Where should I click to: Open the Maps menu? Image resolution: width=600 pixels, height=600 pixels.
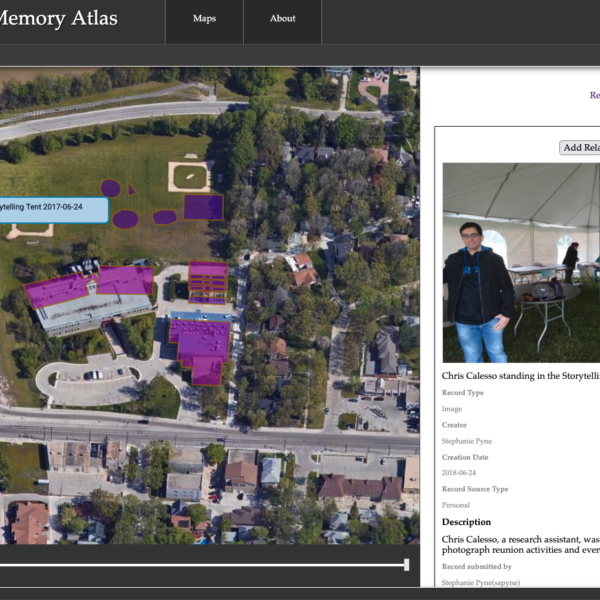coord(204,18)
